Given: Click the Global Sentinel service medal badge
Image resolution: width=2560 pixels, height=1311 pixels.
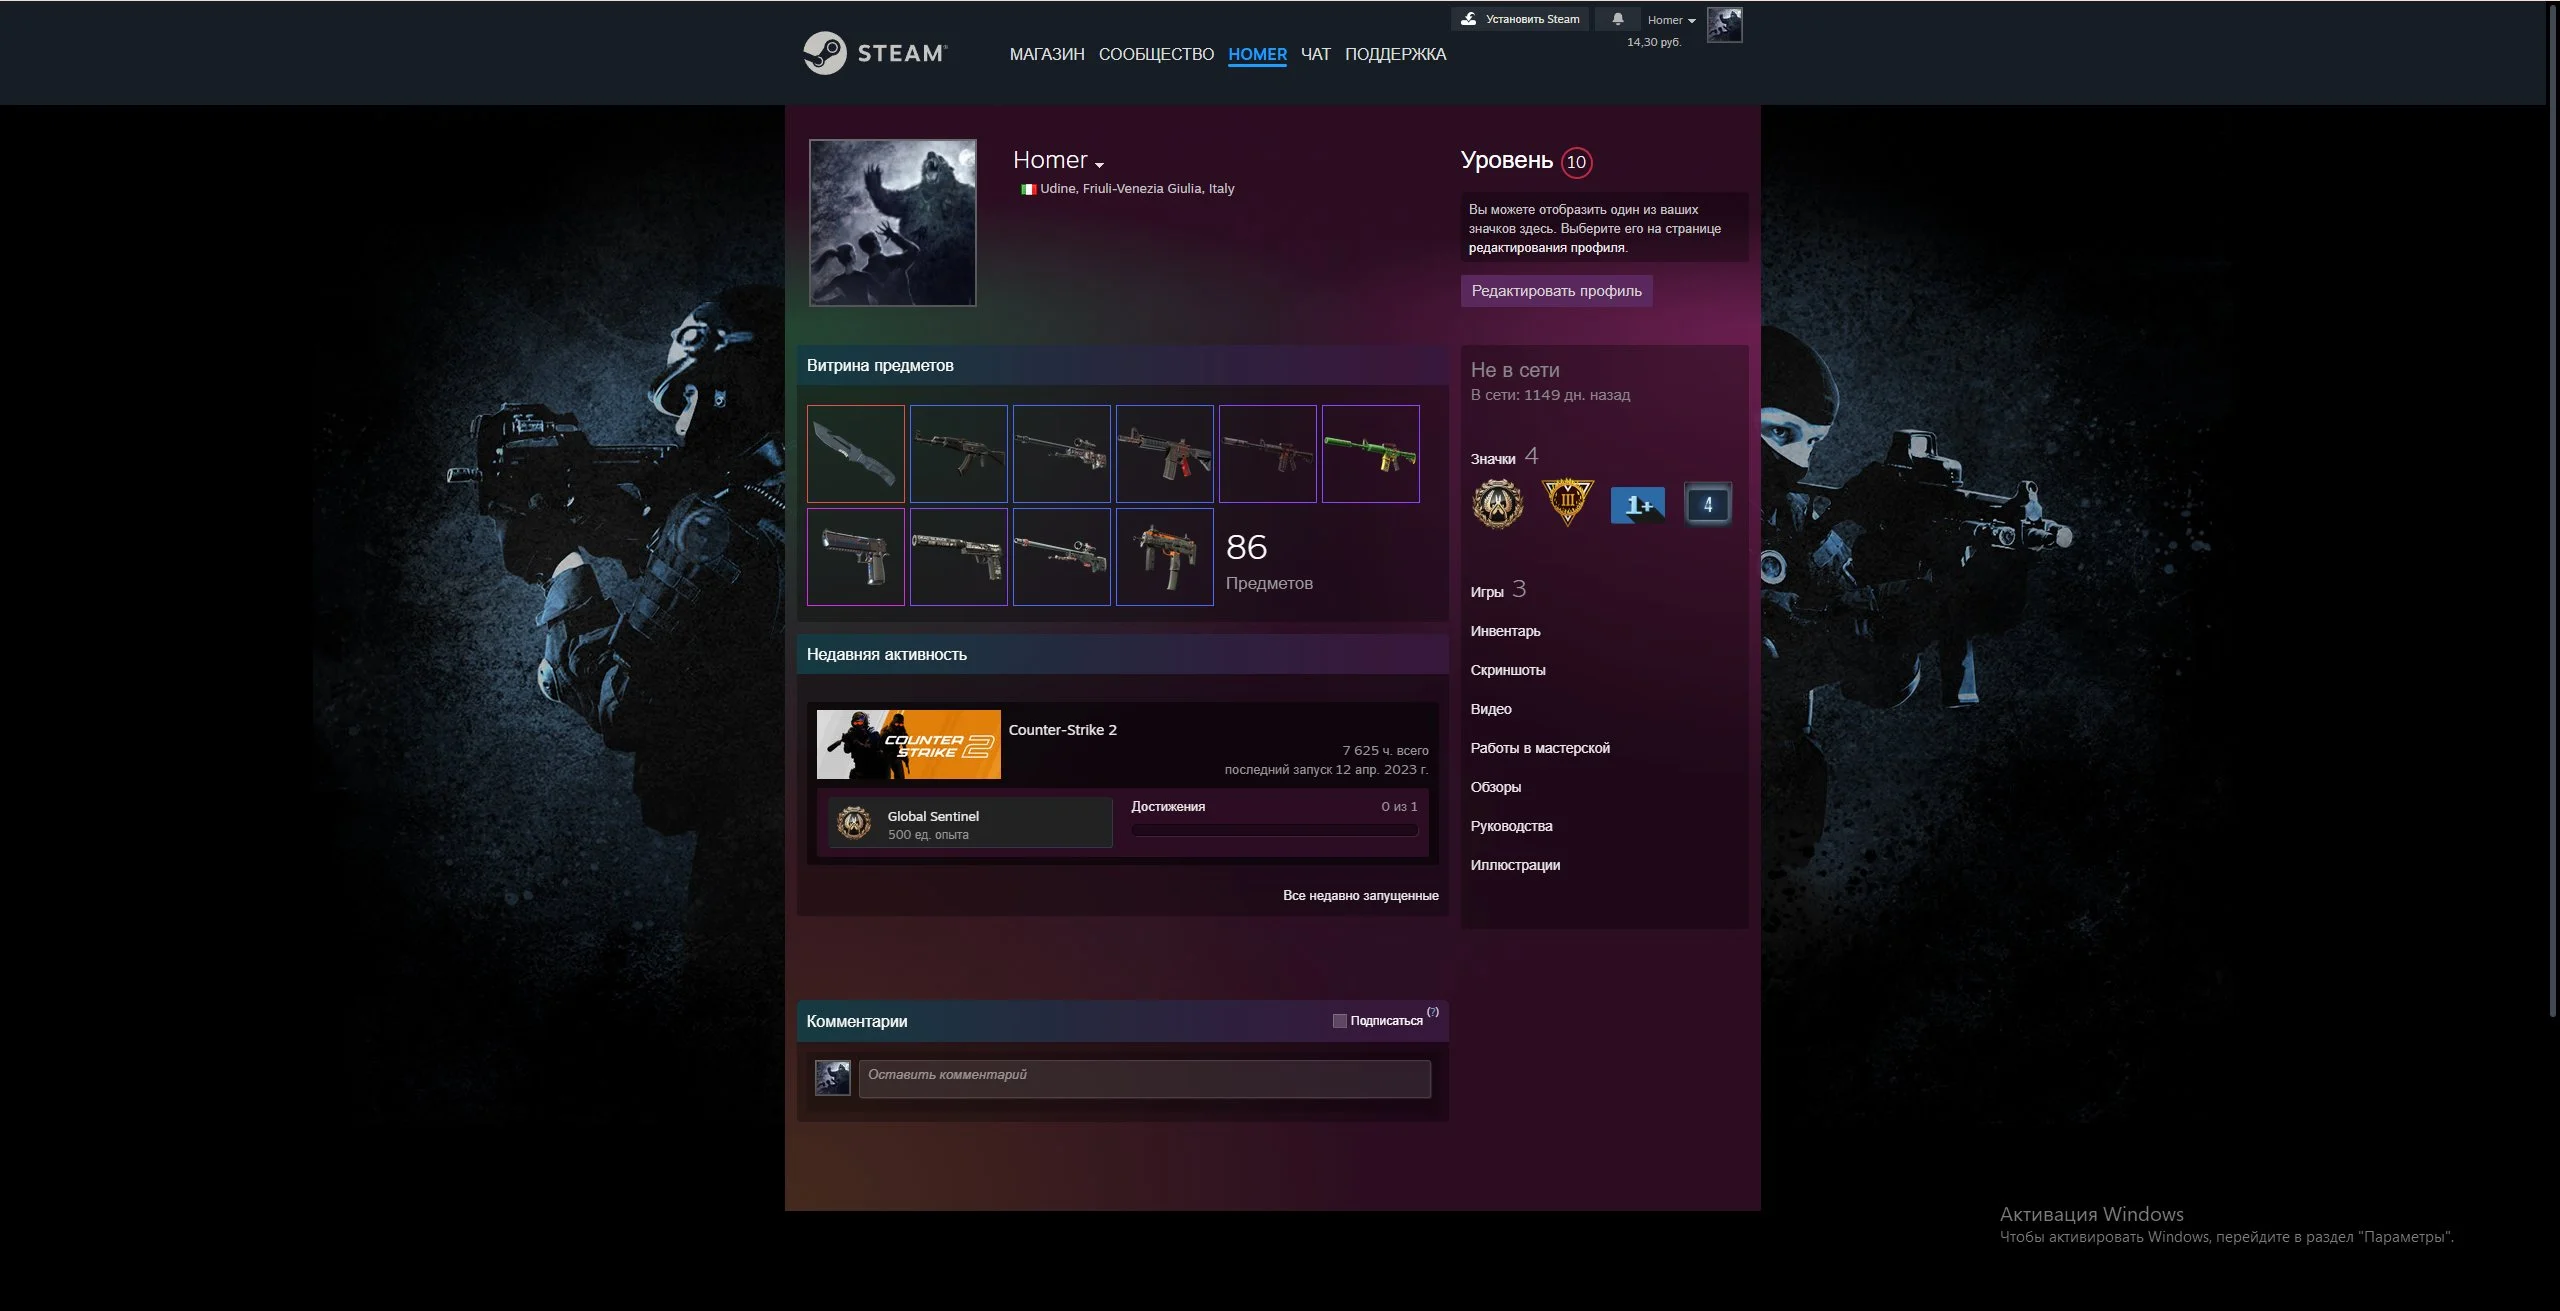Looking at the screenshot, I should click(1497, 504).
